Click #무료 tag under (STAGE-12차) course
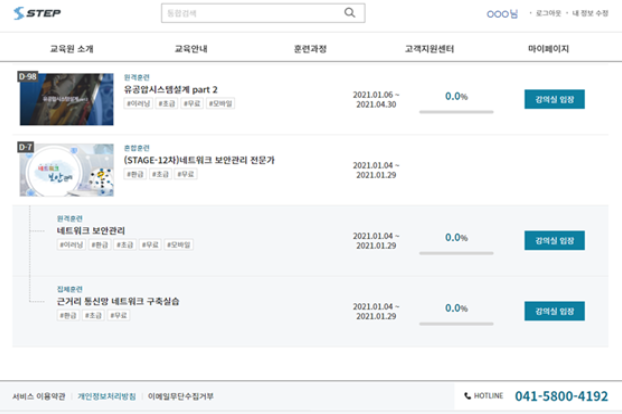 [x=186, y=174]
